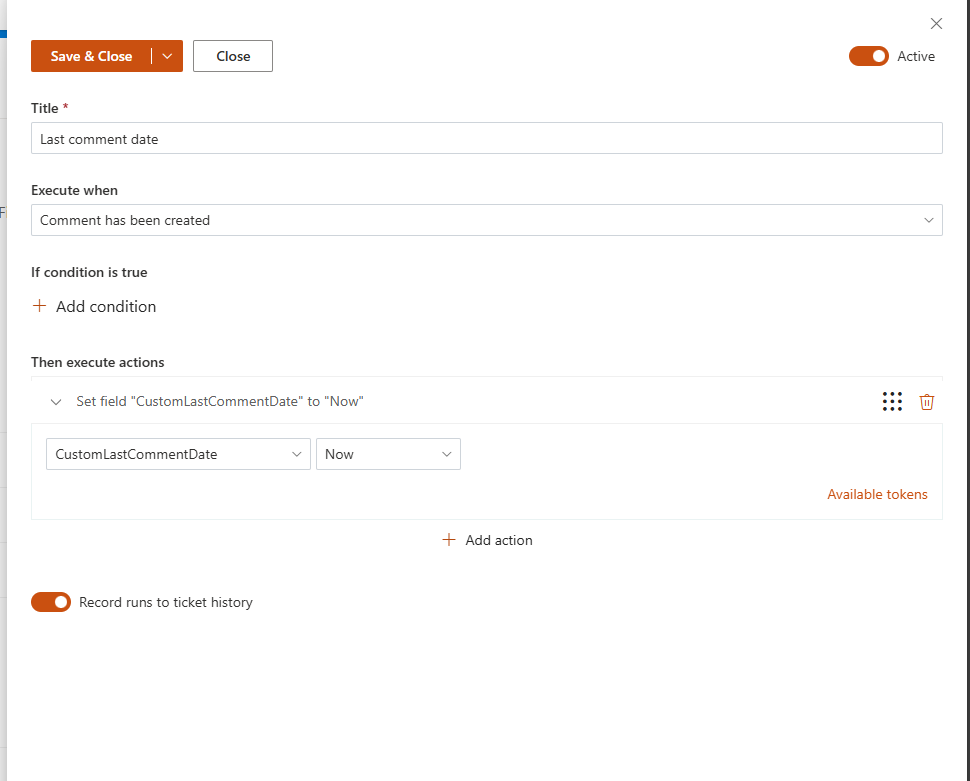Expand the Now value dropdown
Viewport: 970px width, 781px height.
(x=388, y=454)
